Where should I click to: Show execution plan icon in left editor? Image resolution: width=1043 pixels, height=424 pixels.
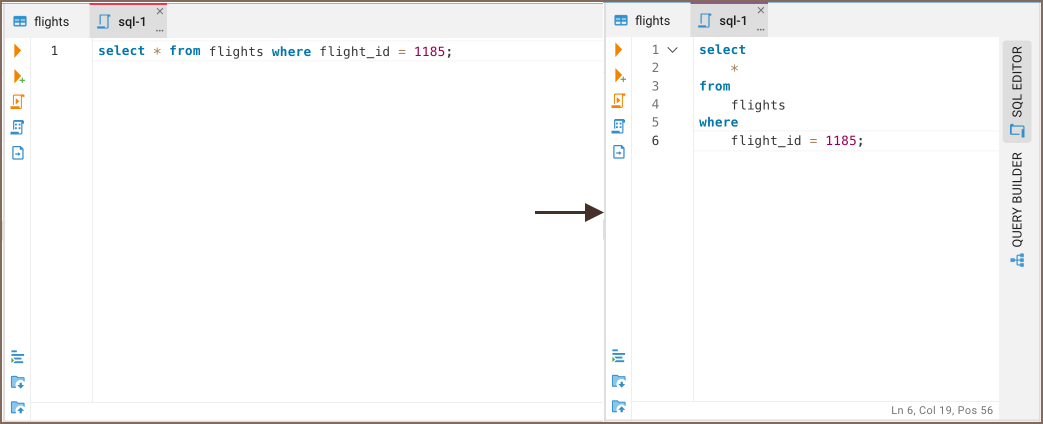18,127
